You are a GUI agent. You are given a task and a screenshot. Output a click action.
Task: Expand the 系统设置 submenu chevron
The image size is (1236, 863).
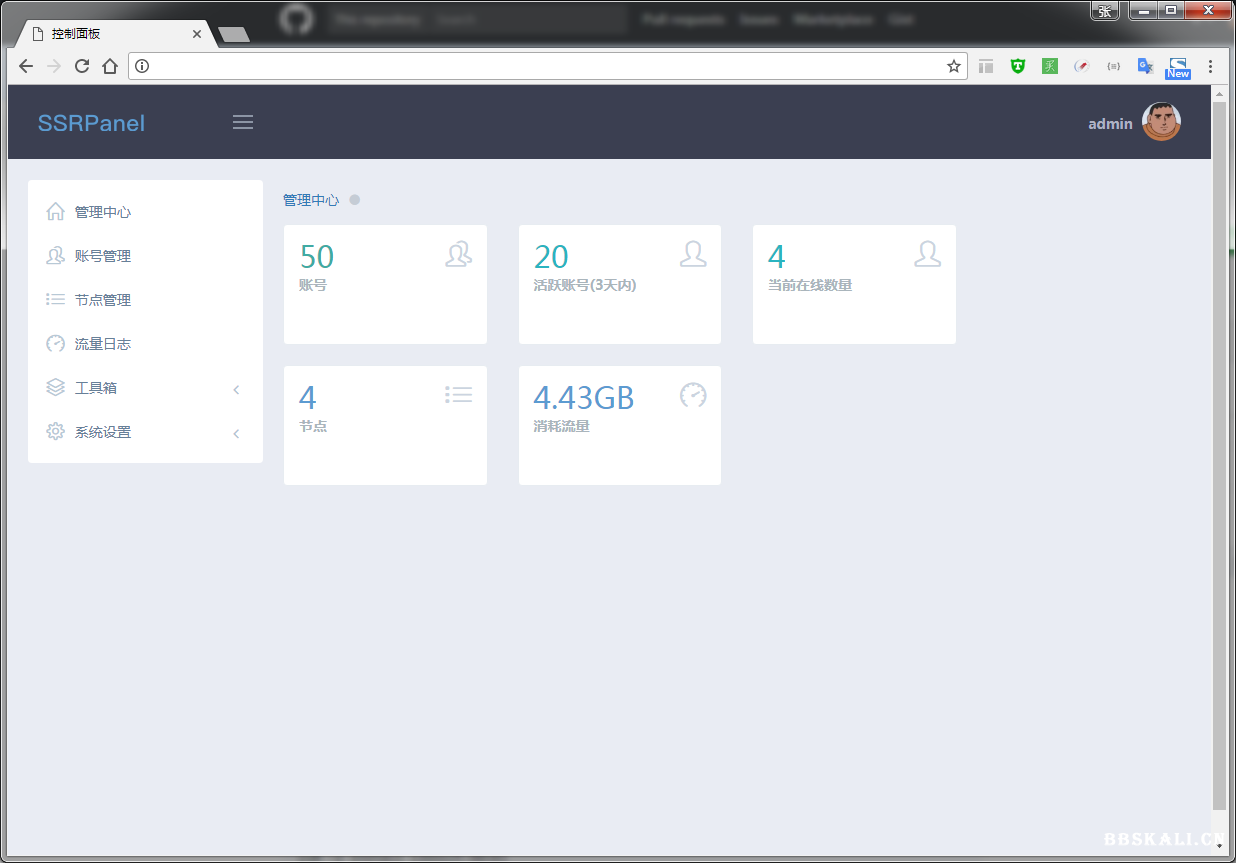pyautogui.click(x=237, y=433)
